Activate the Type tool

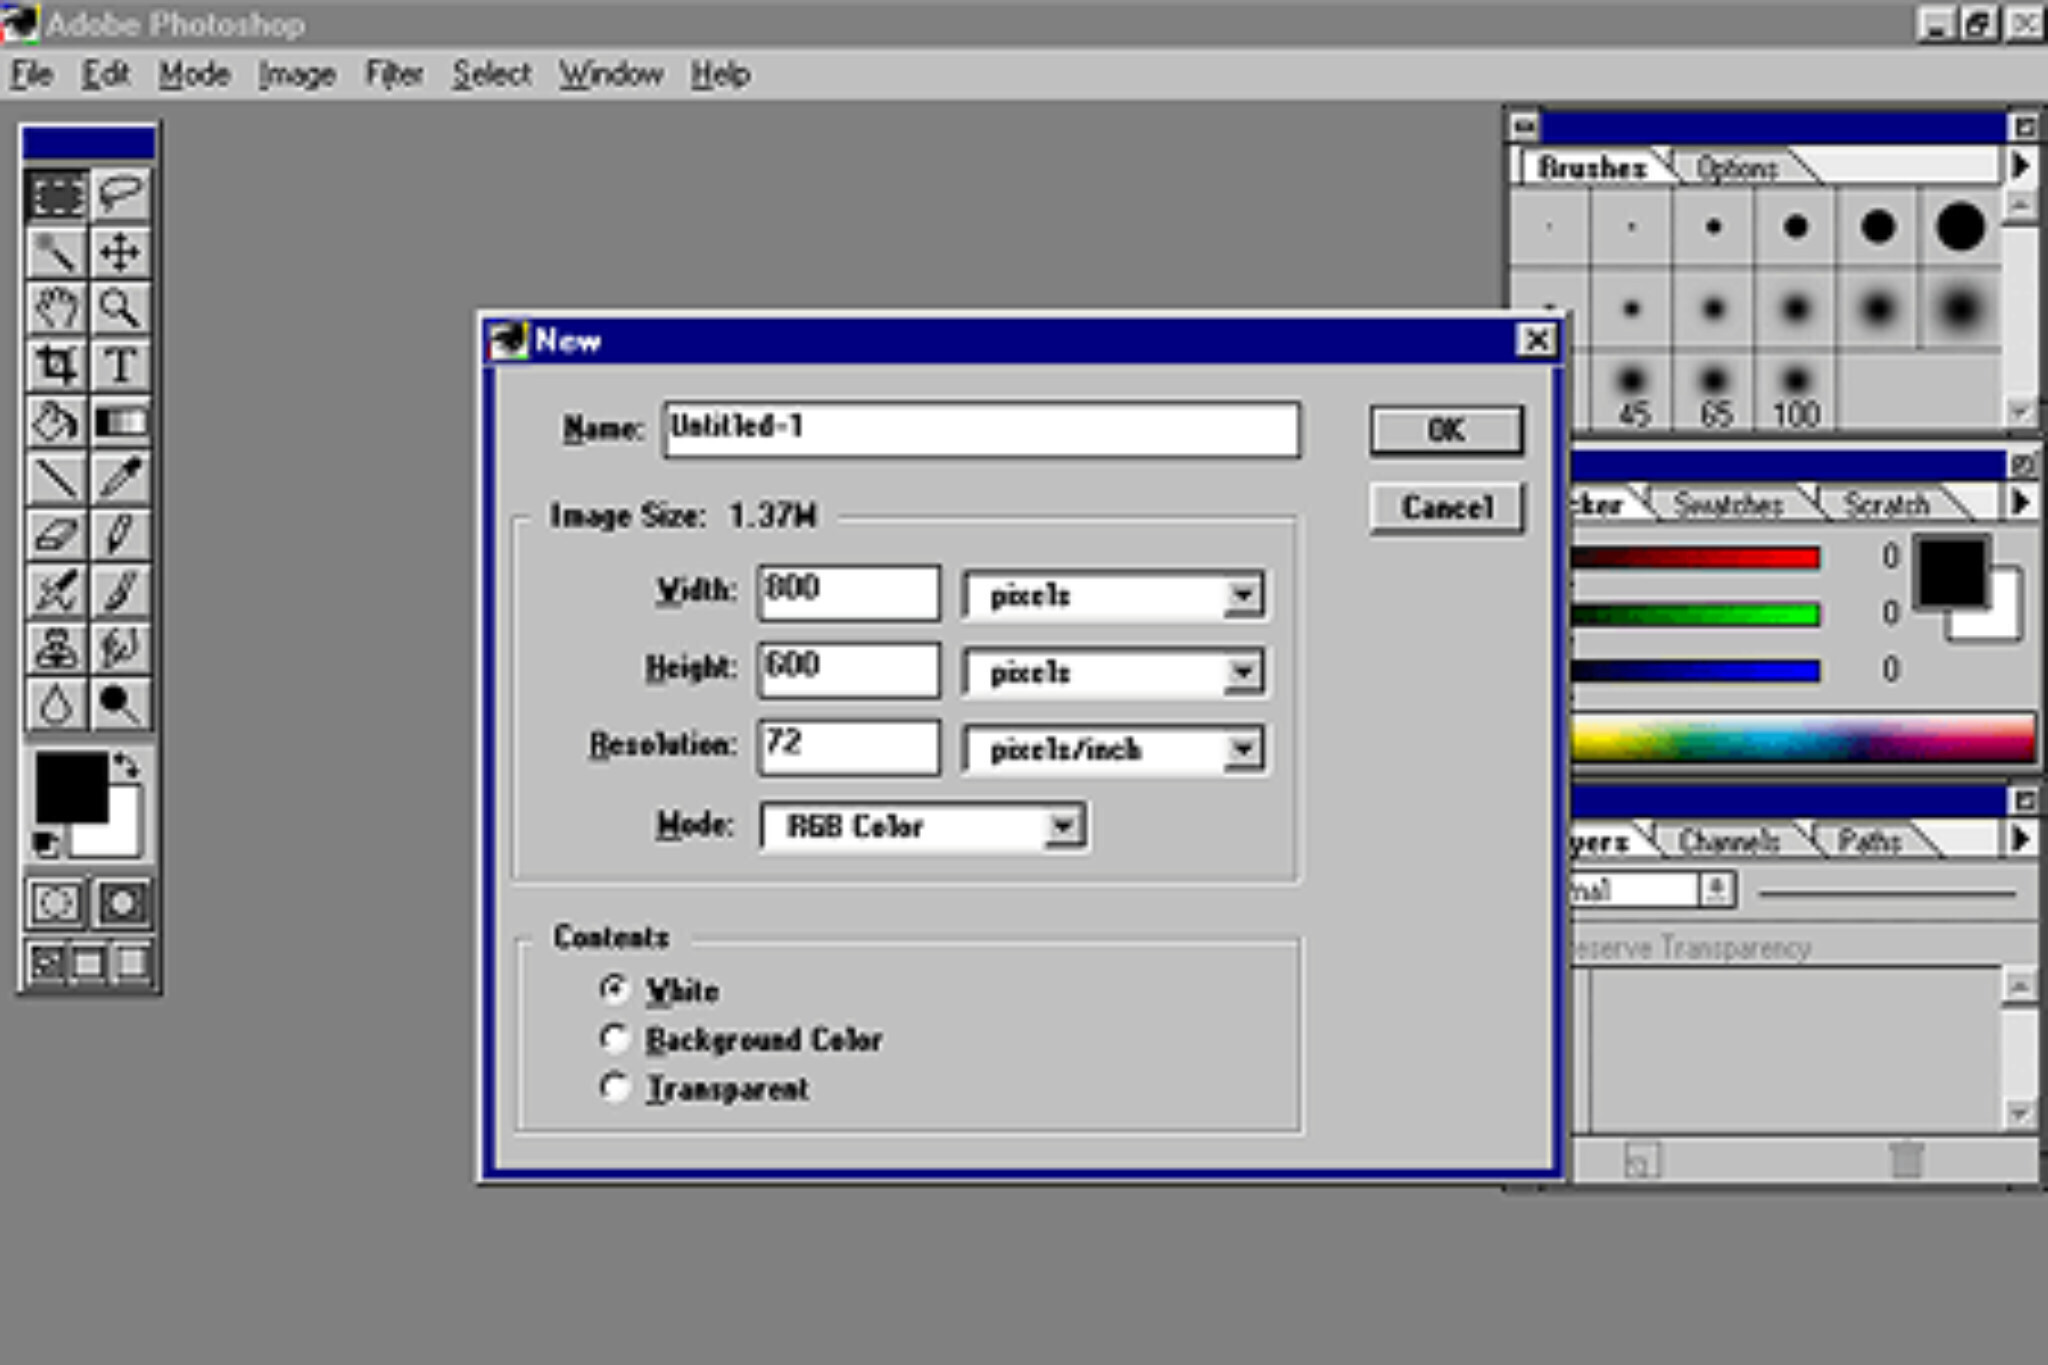pos(121,365)
